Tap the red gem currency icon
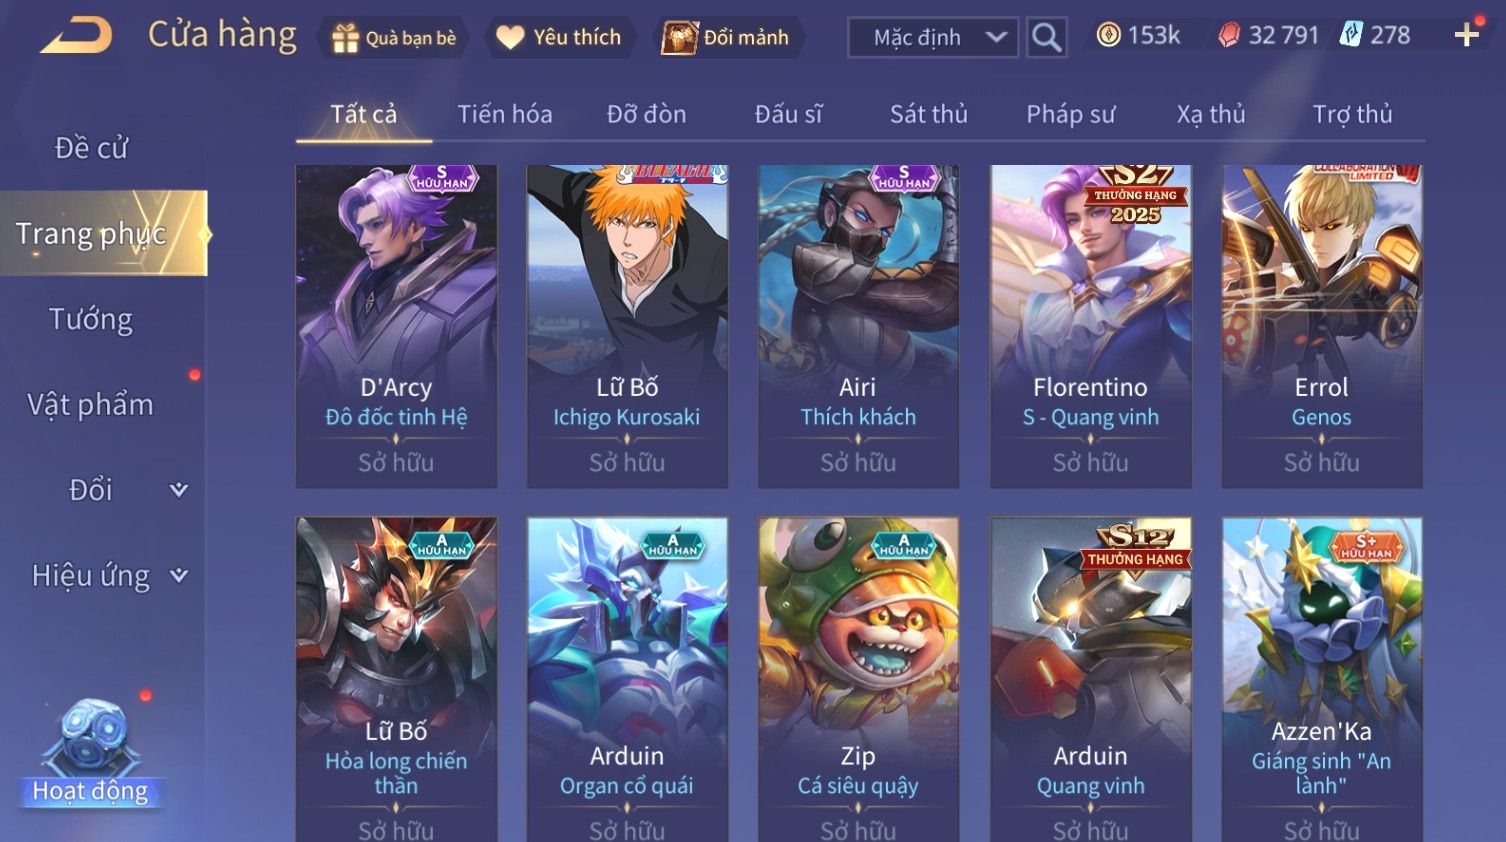 click(1229, 35)
